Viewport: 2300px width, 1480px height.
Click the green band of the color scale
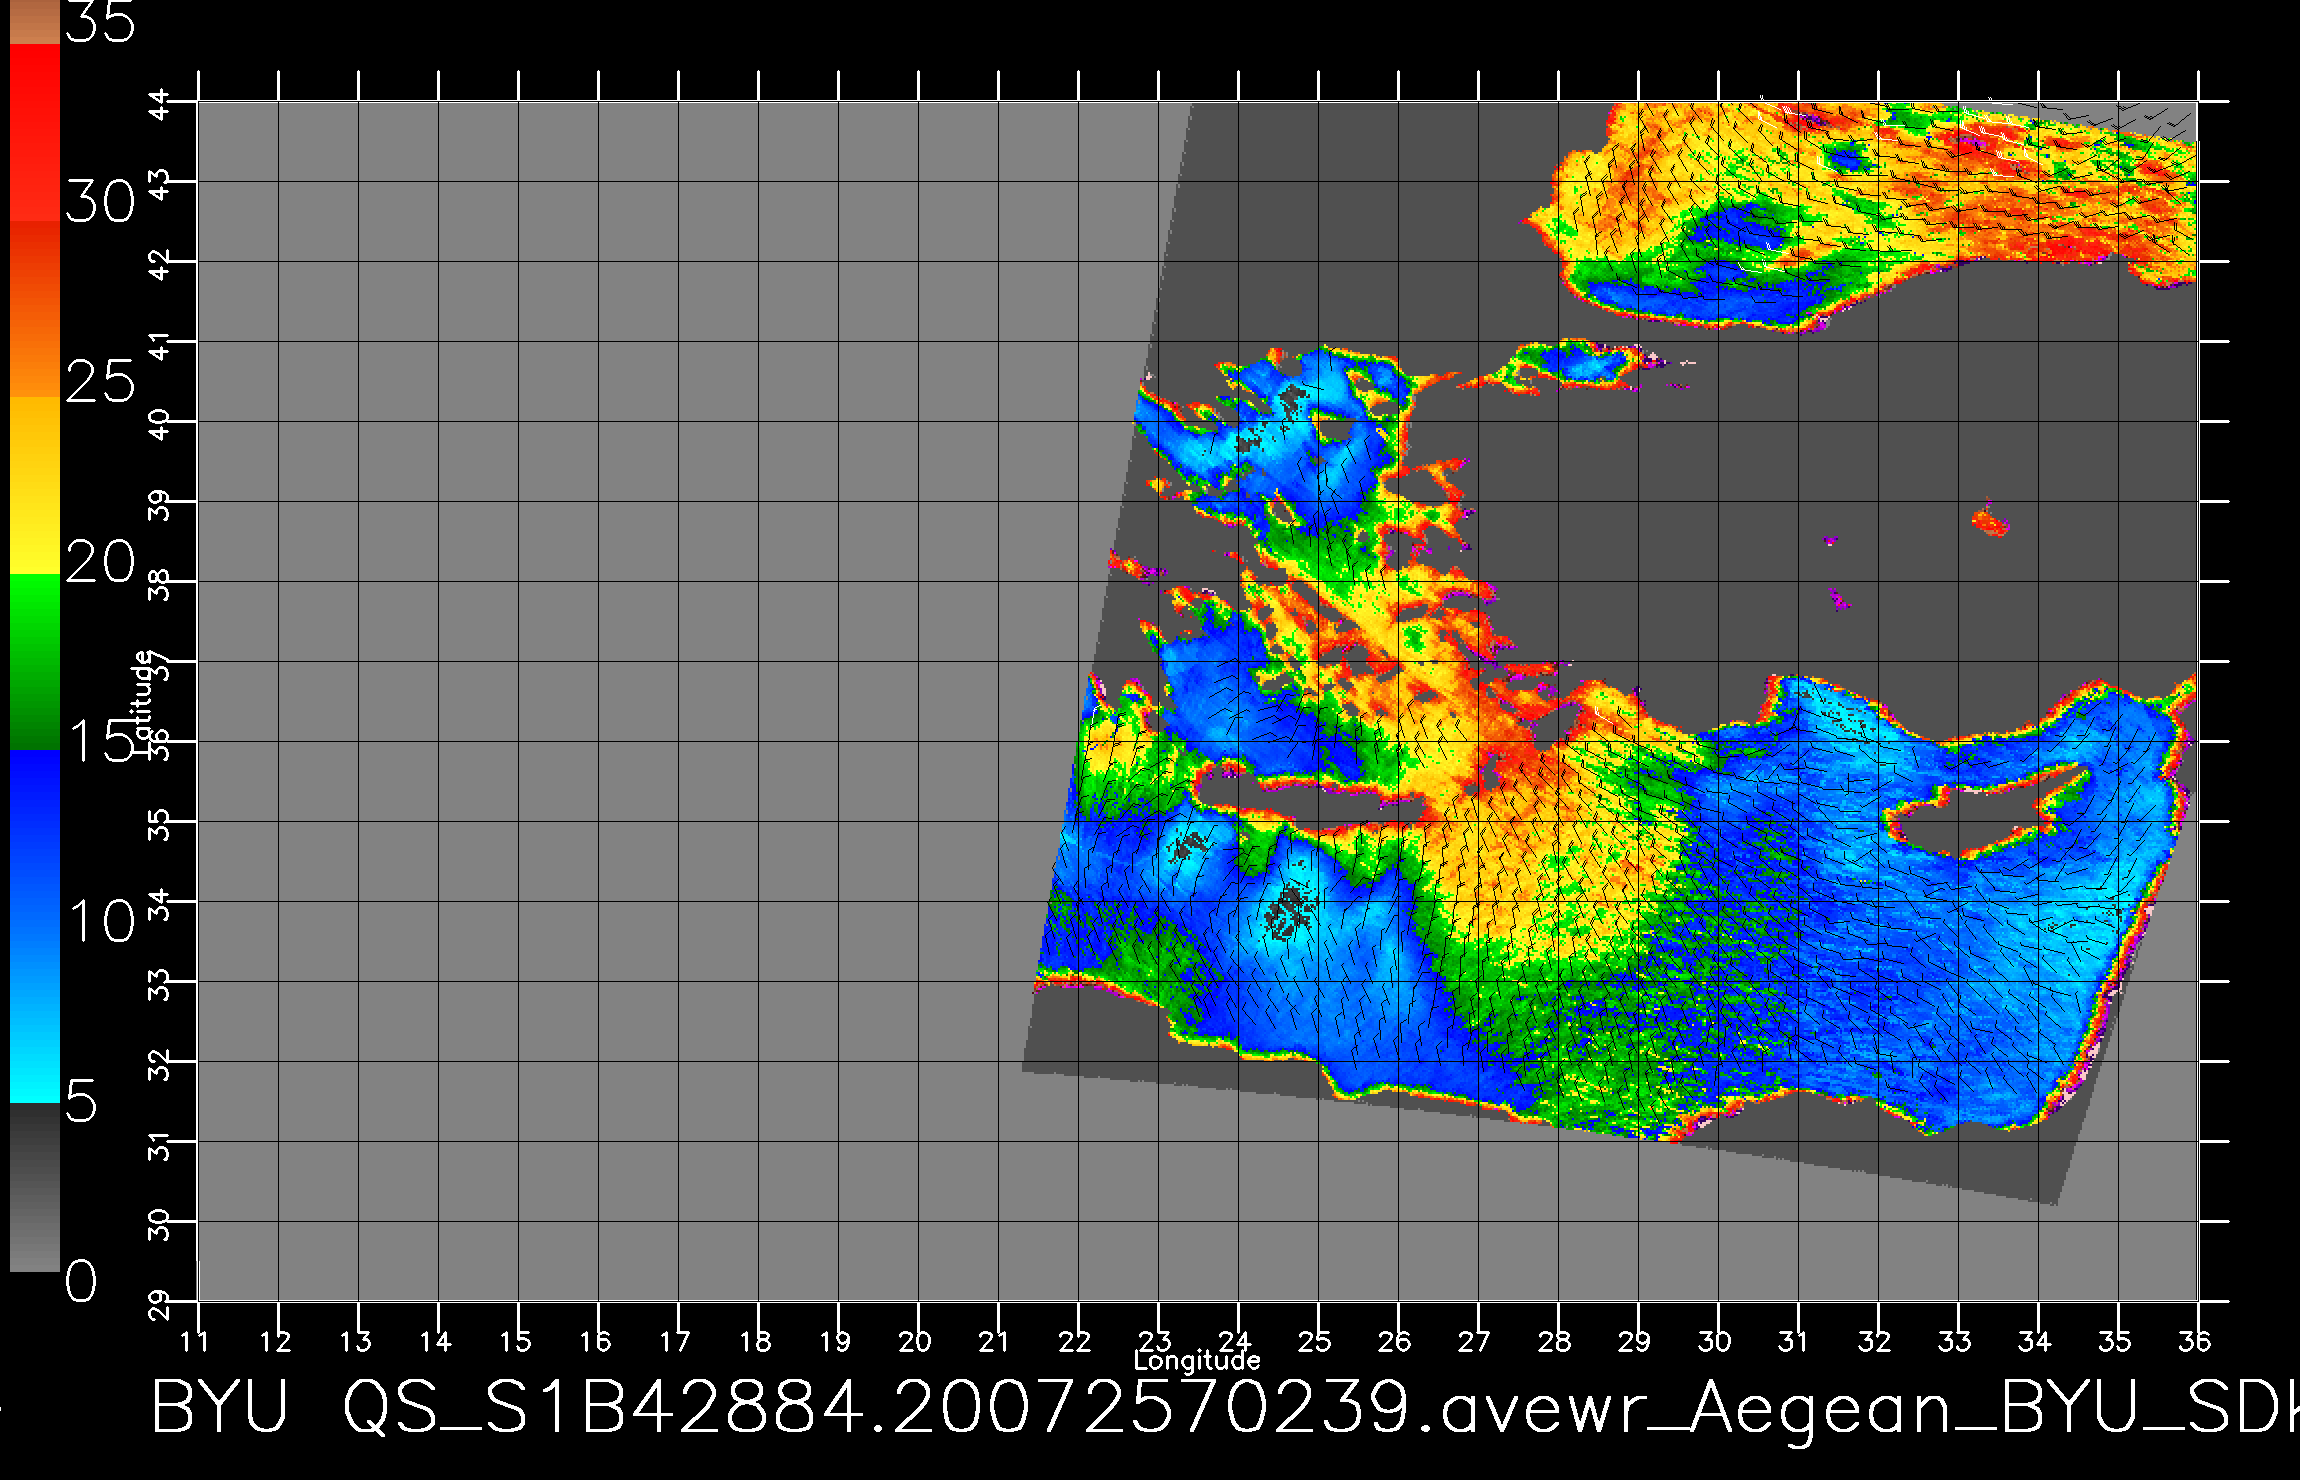pyautogui.click(x=35, y=662)
